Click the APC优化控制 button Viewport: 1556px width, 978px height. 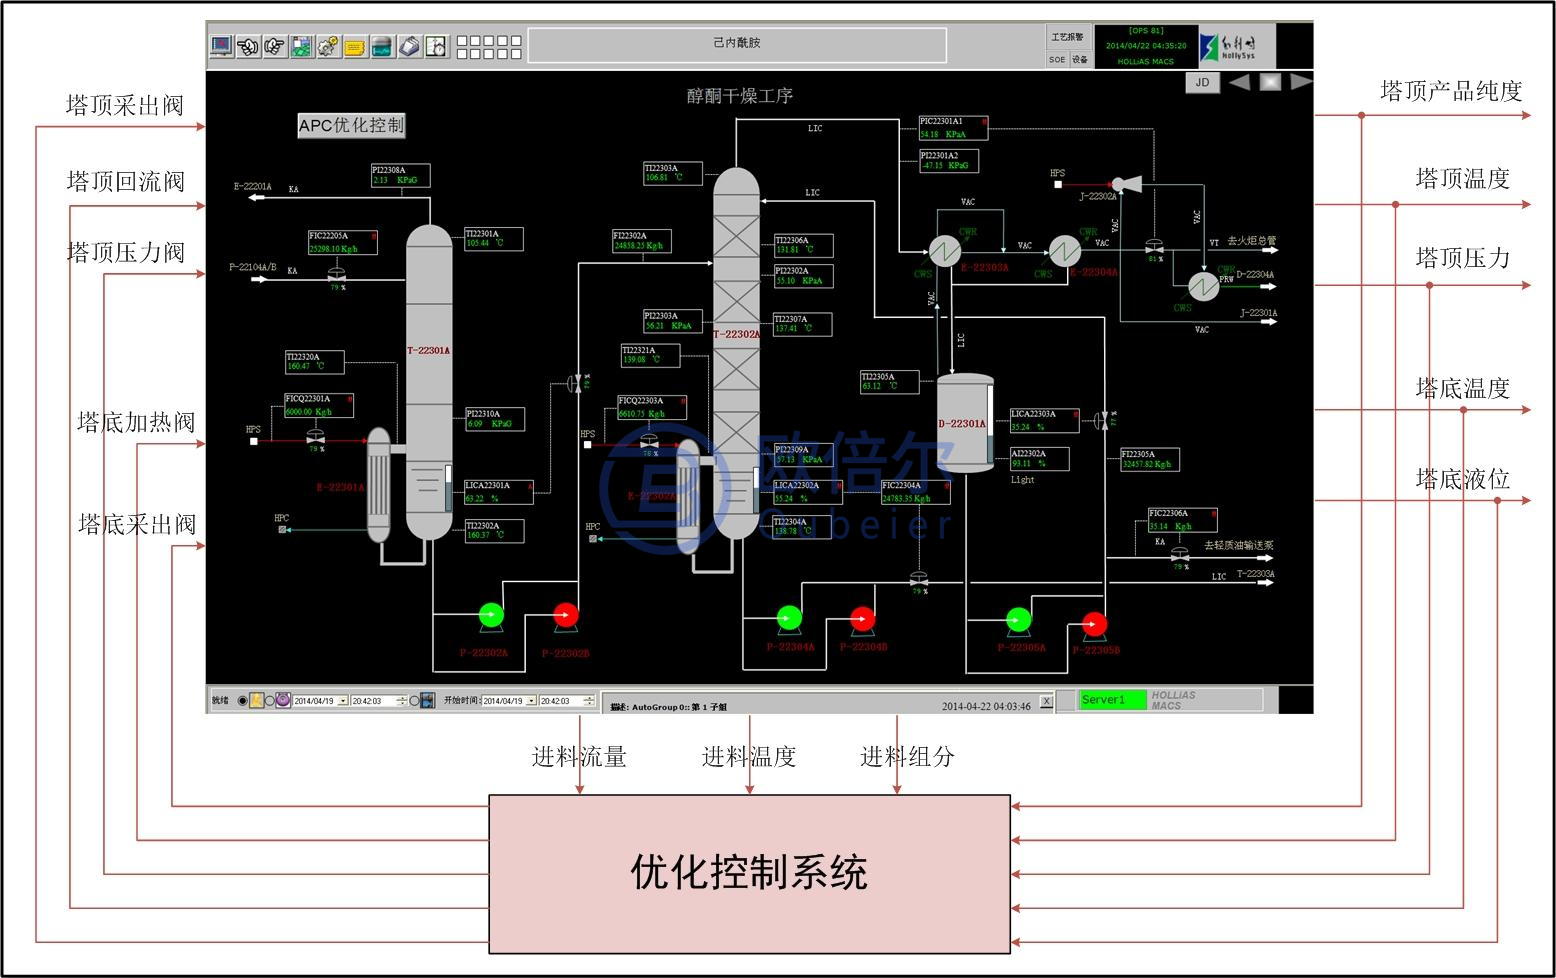(x=351, y=125)
